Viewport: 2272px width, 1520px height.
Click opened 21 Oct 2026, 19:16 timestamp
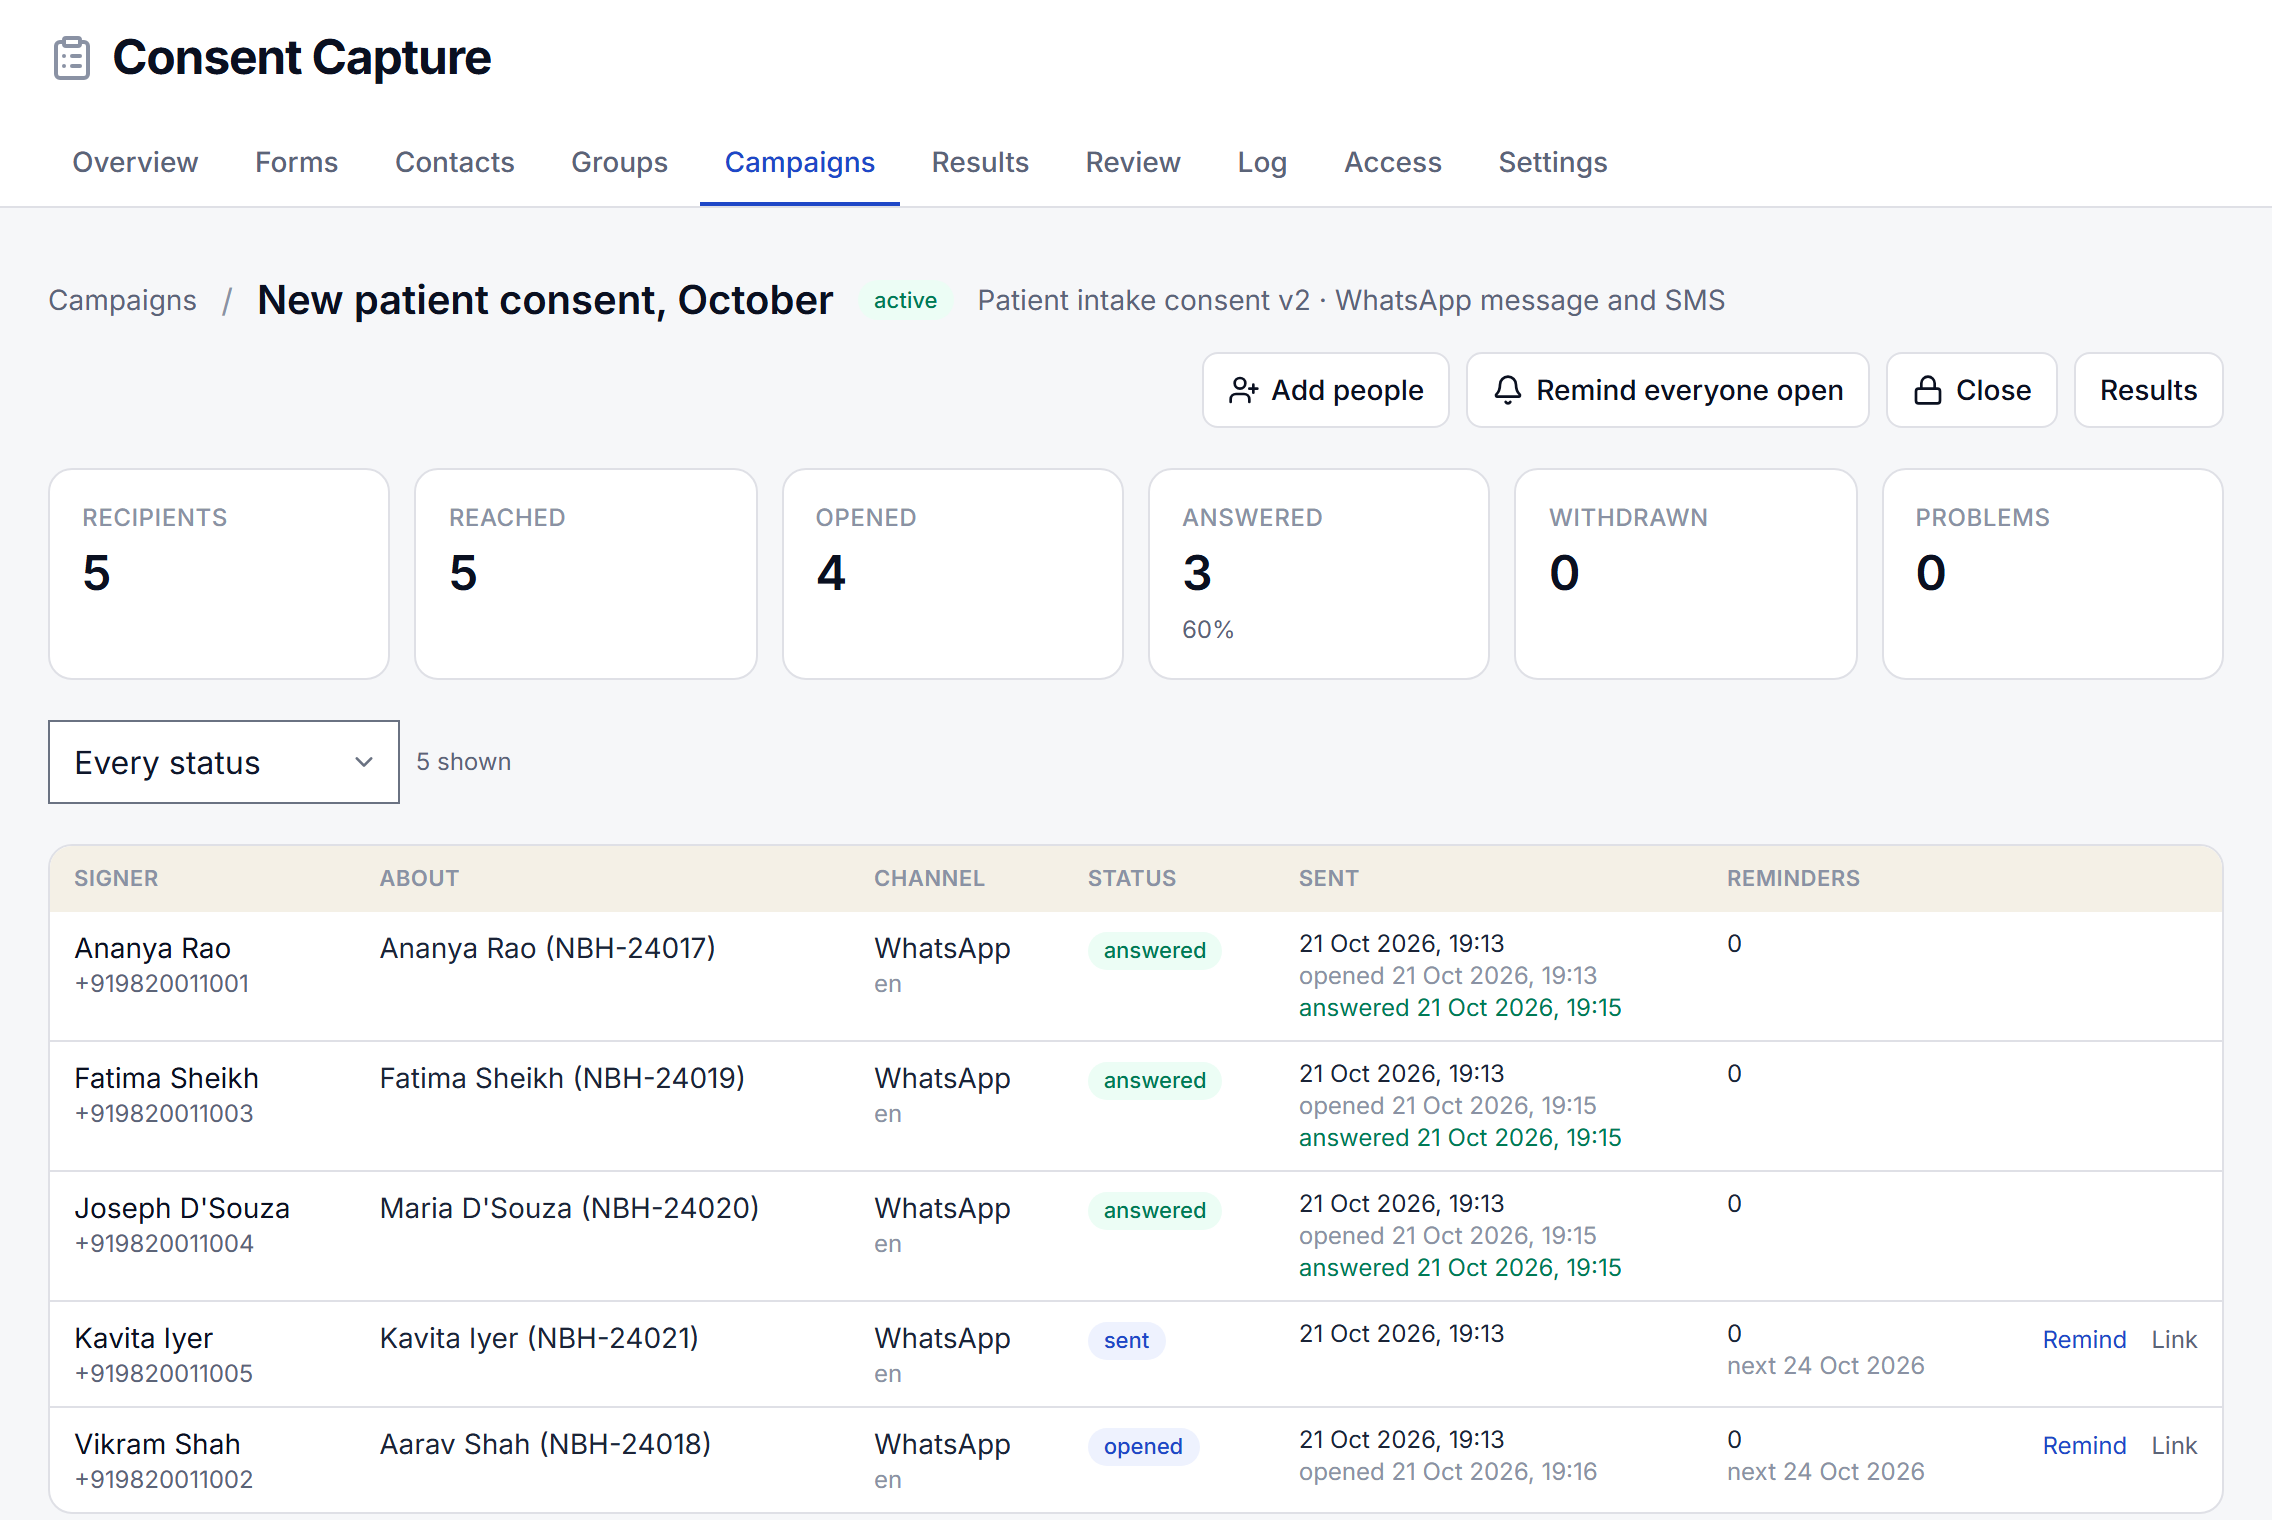pos(1447,1472)
